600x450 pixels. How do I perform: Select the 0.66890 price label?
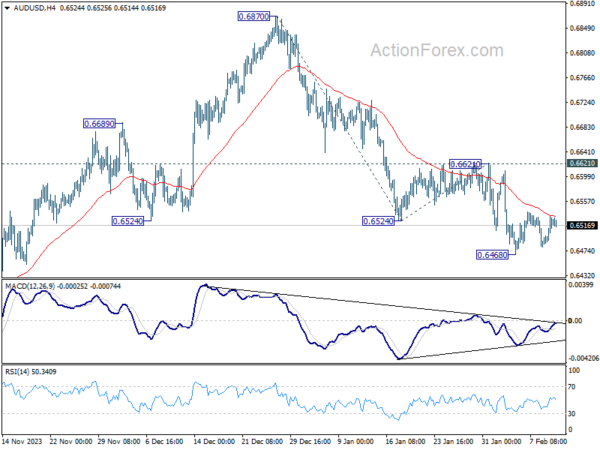coord(99,124)
